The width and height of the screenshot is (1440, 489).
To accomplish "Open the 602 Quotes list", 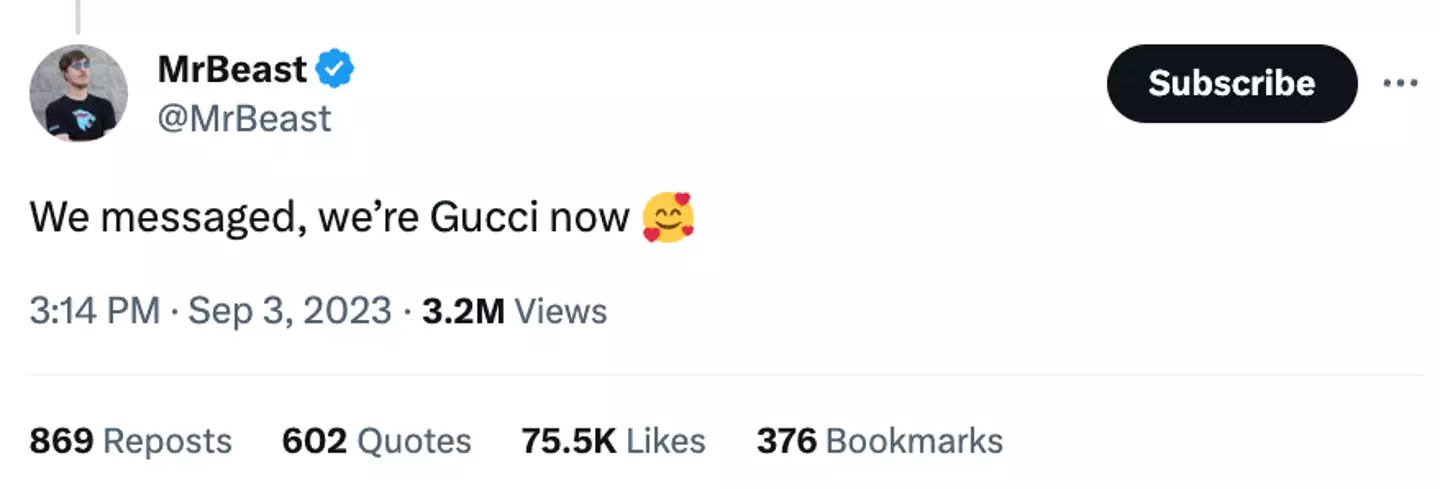I will pos(376,440).
